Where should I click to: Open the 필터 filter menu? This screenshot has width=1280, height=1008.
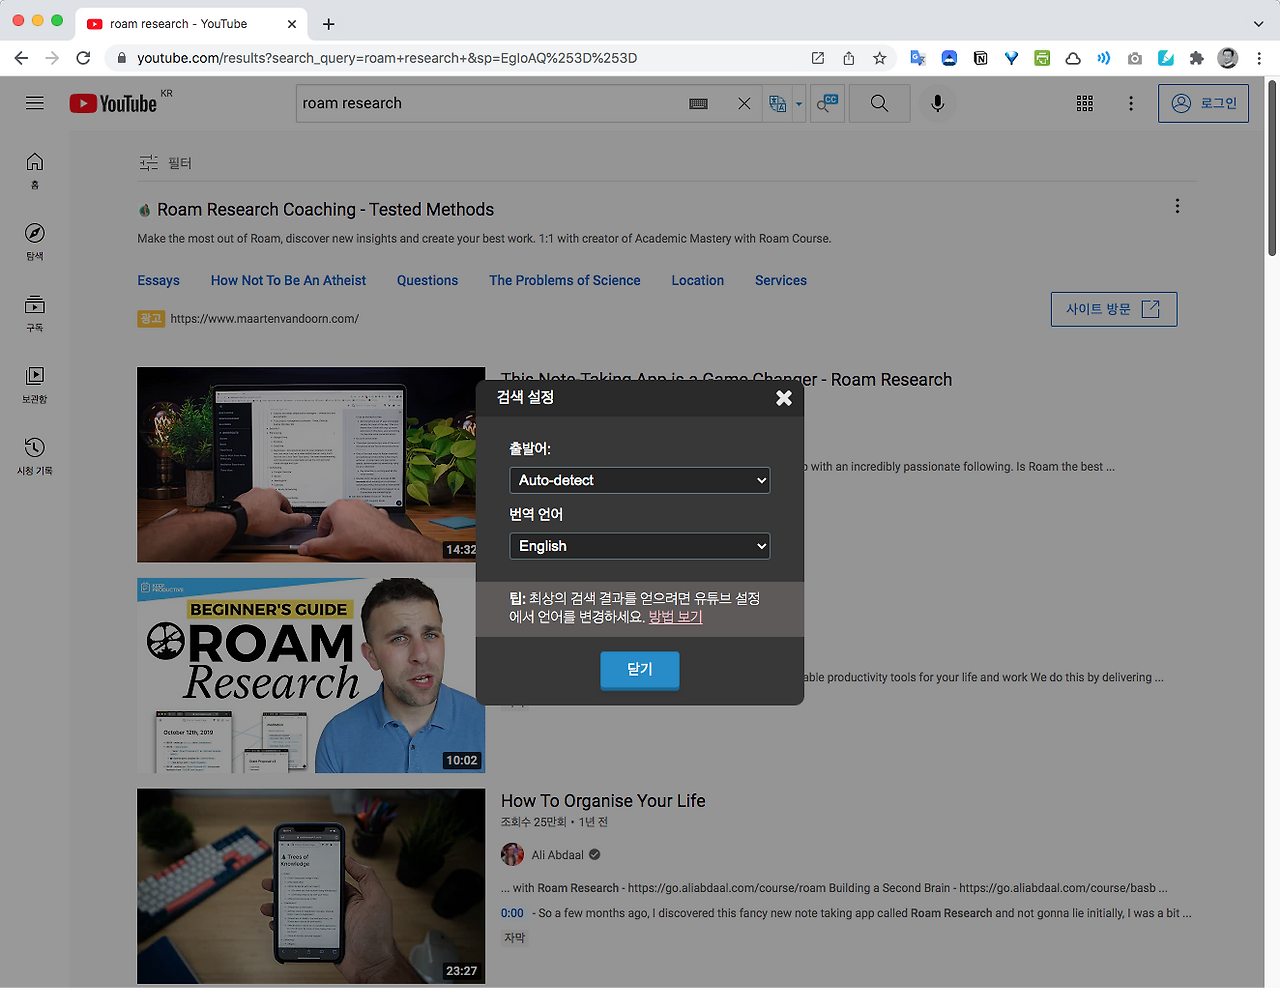(x=165, y=163)
